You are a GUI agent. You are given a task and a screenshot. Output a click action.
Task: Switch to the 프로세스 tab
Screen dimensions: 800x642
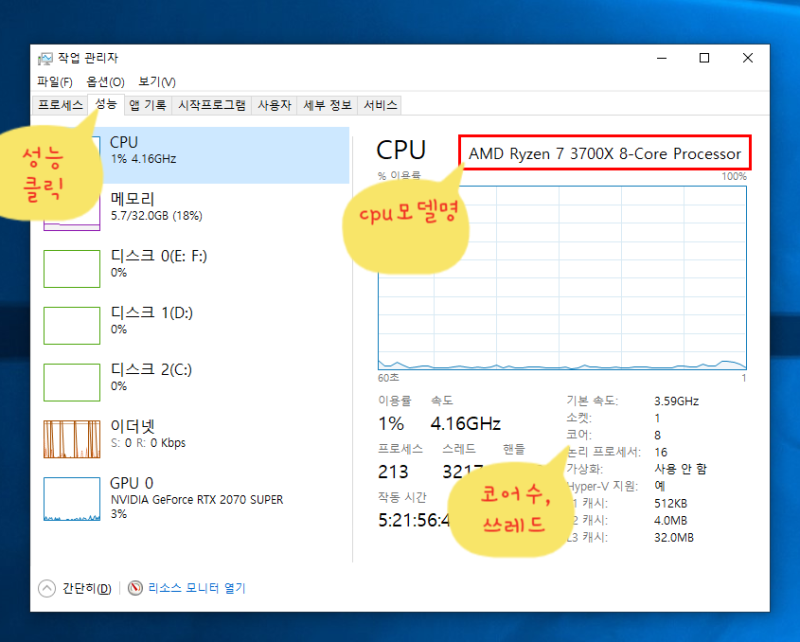[x=60, y=105]
